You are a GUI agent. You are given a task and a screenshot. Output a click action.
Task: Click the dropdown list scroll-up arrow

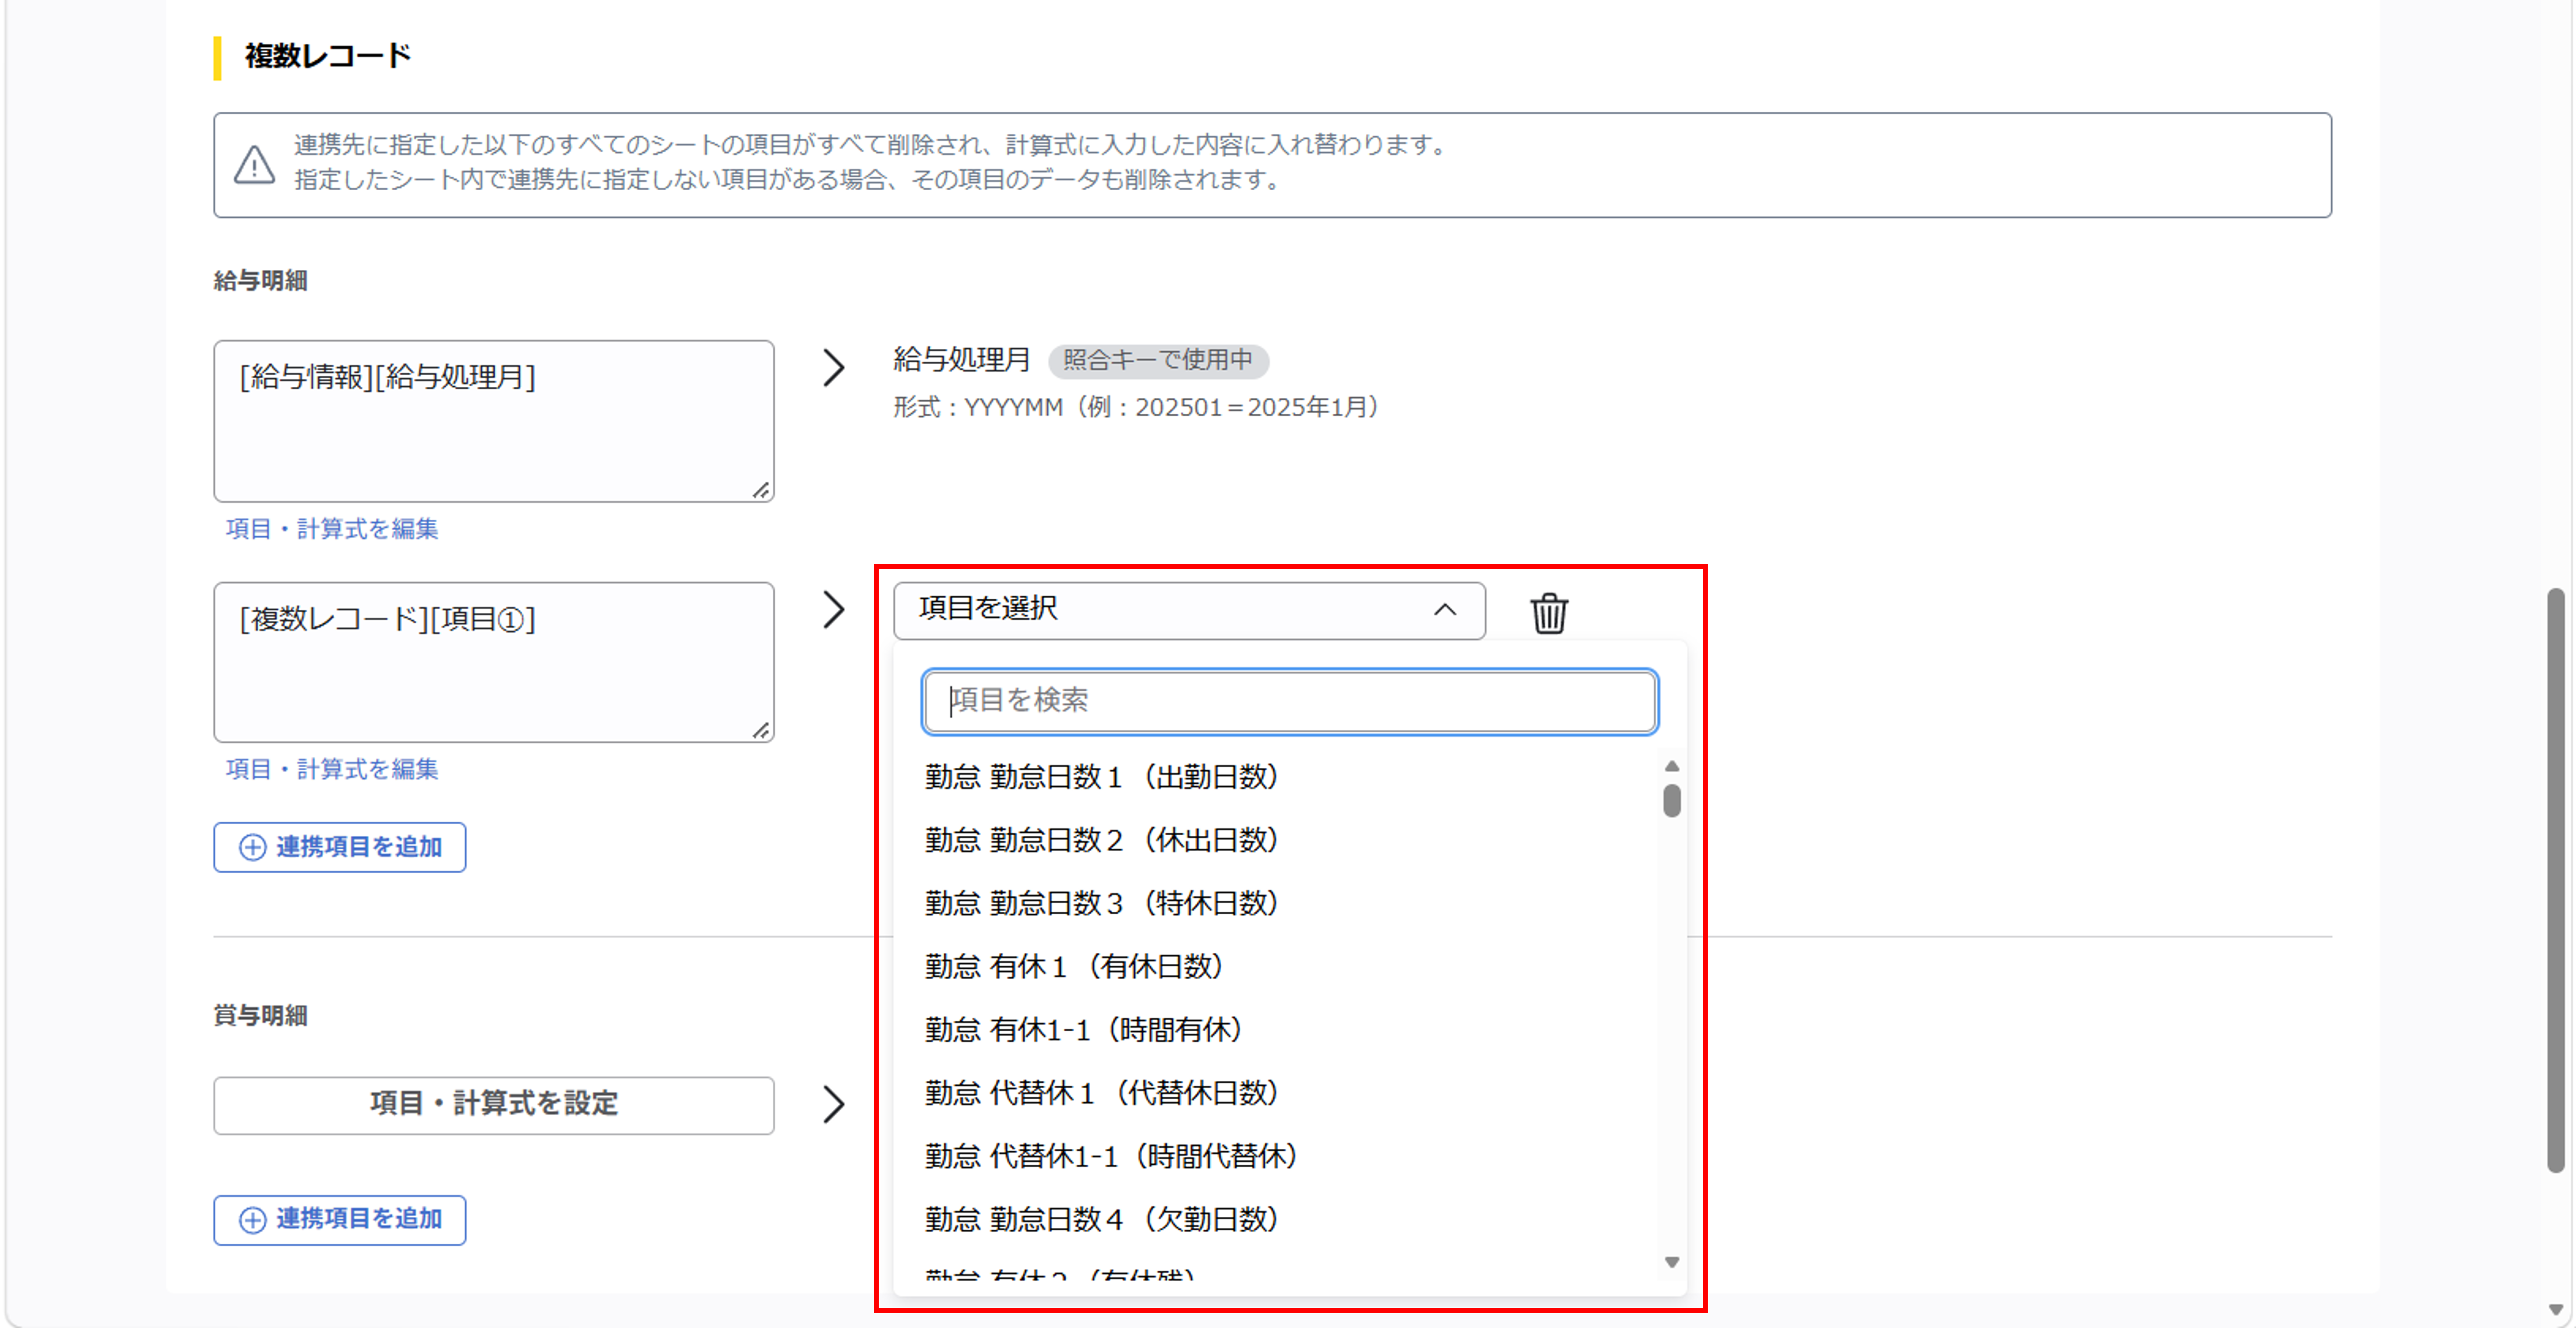1671,766
